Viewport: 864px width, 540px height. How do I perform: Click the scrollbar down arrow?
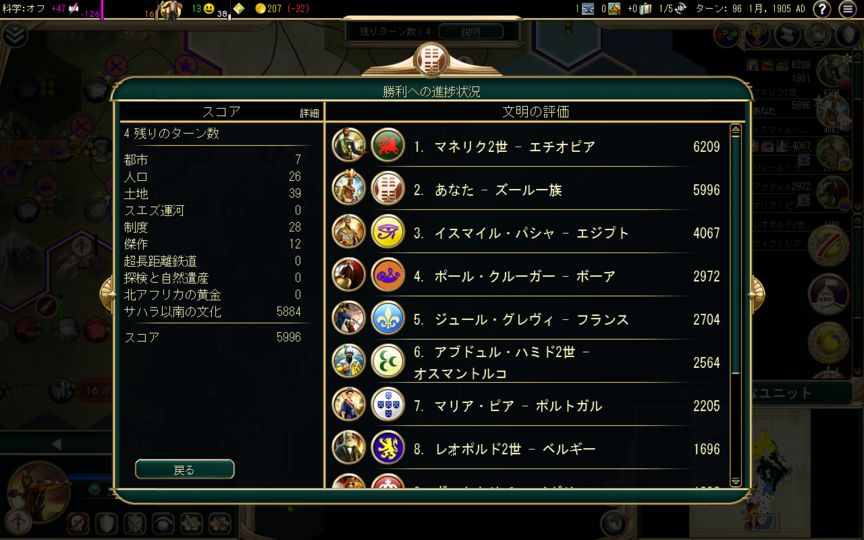(735, 481)
